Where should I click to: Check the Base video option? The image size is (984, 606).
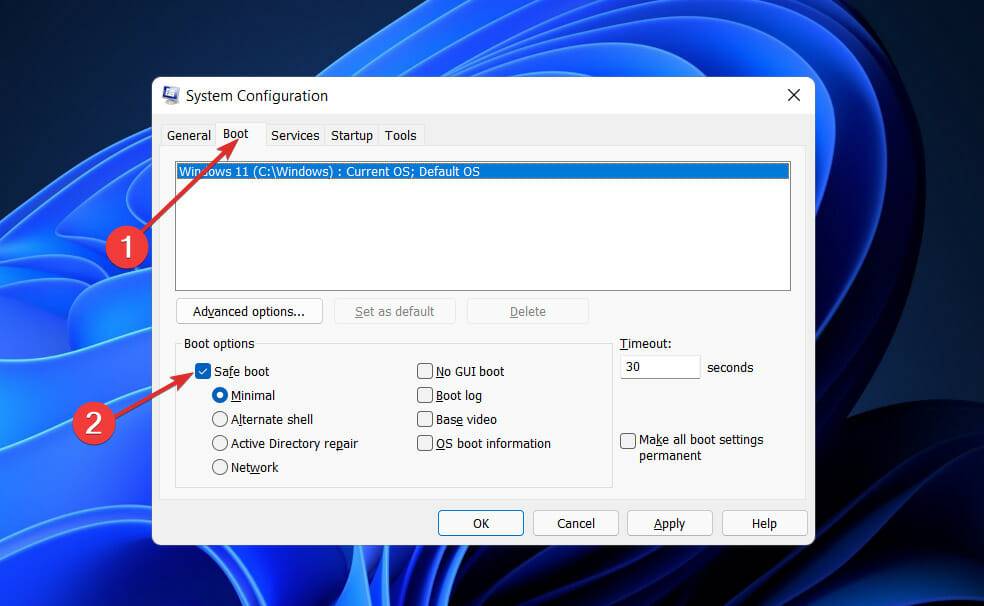425,419
